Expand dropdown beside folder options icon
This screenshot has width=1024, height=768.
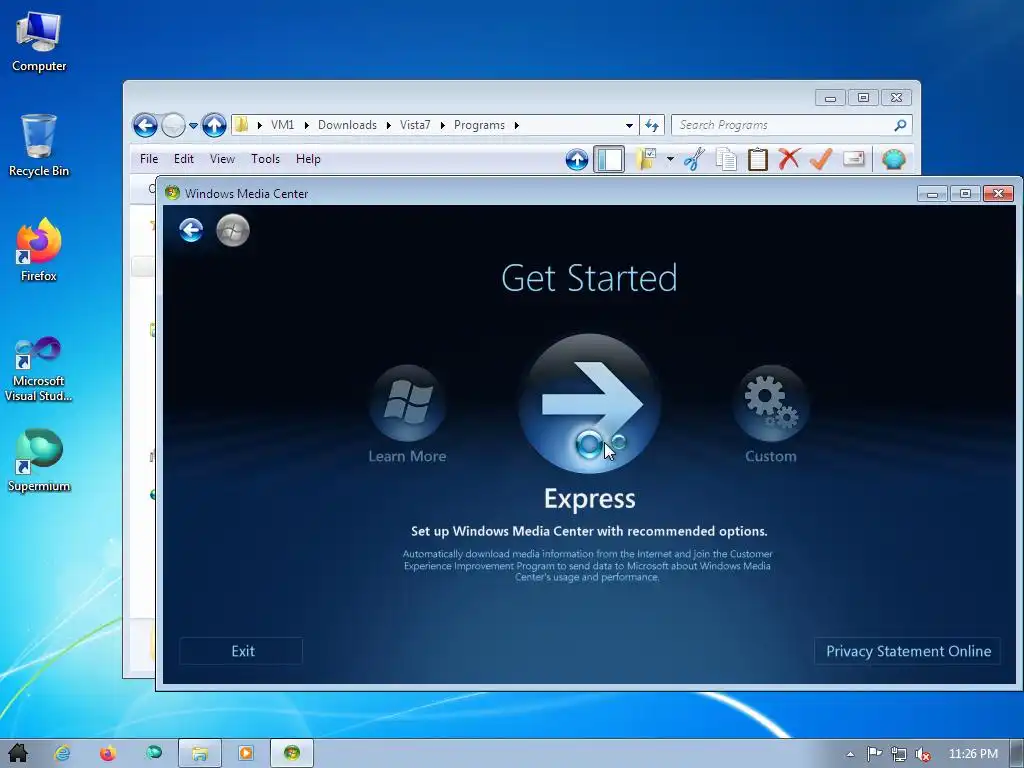670,159
